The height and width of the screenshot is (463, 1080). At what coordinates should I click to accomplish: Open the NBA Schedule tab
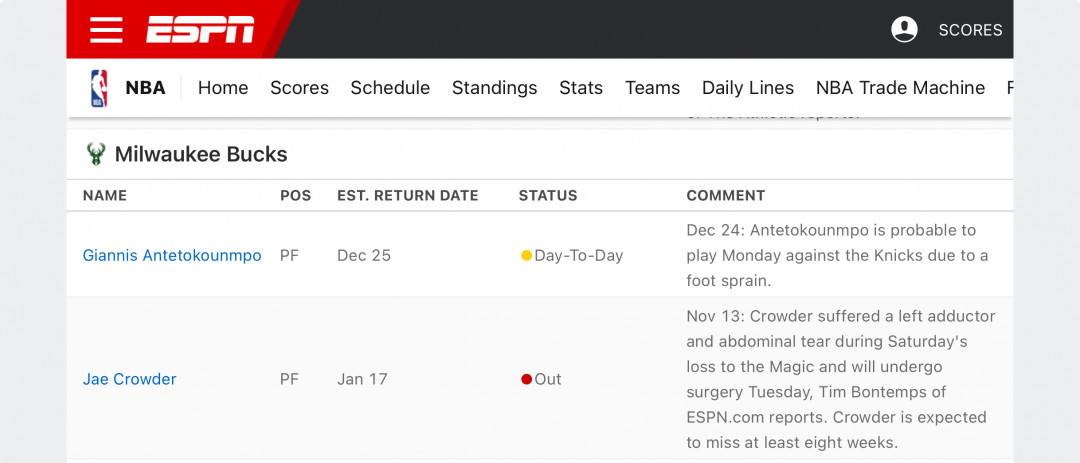point(391,88)
